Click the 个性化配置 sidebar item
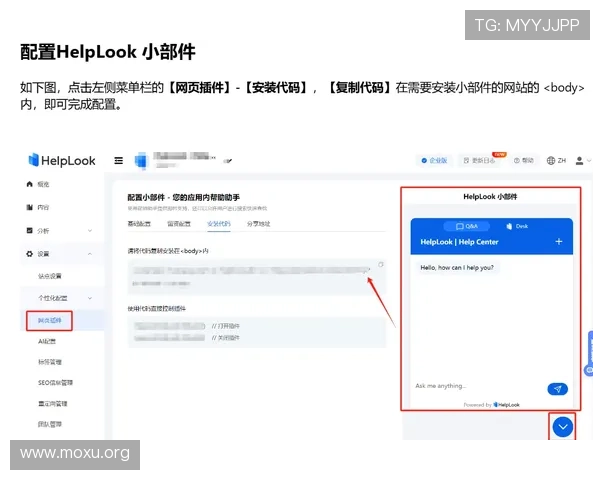 point(53,298)
